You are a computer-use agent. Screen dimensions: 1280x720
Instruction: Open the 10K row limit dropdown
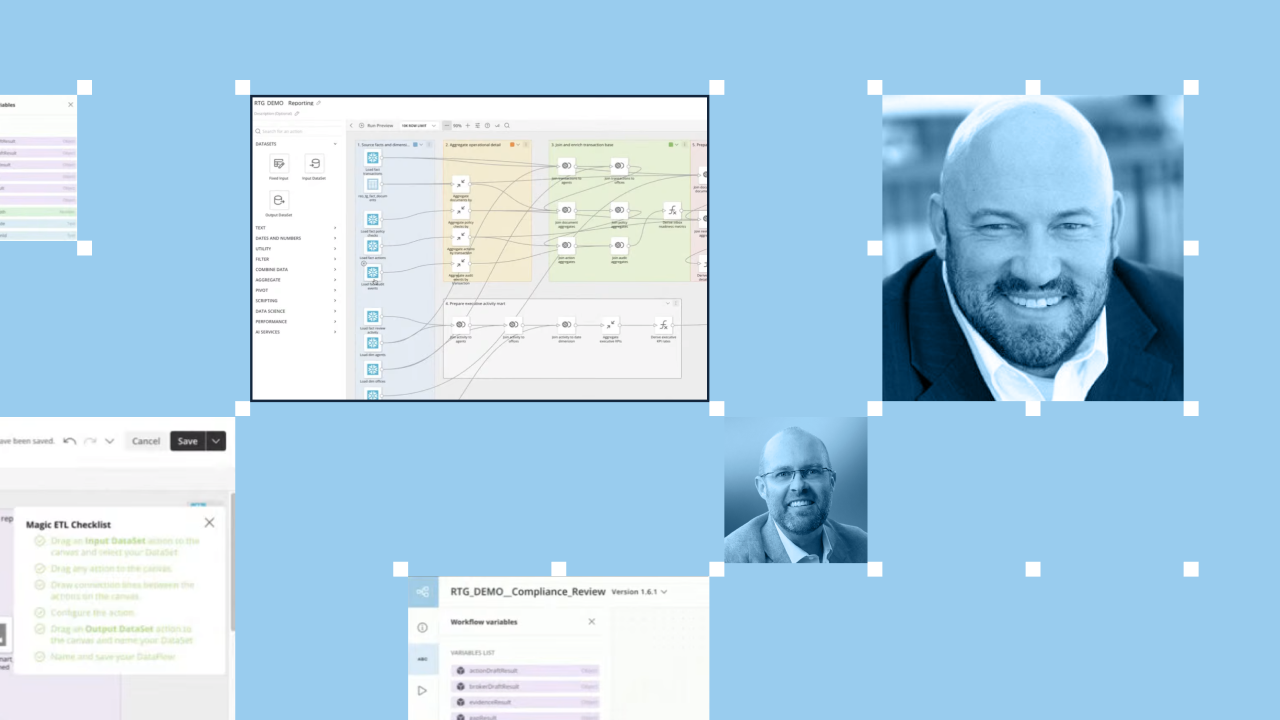(419, 125)
